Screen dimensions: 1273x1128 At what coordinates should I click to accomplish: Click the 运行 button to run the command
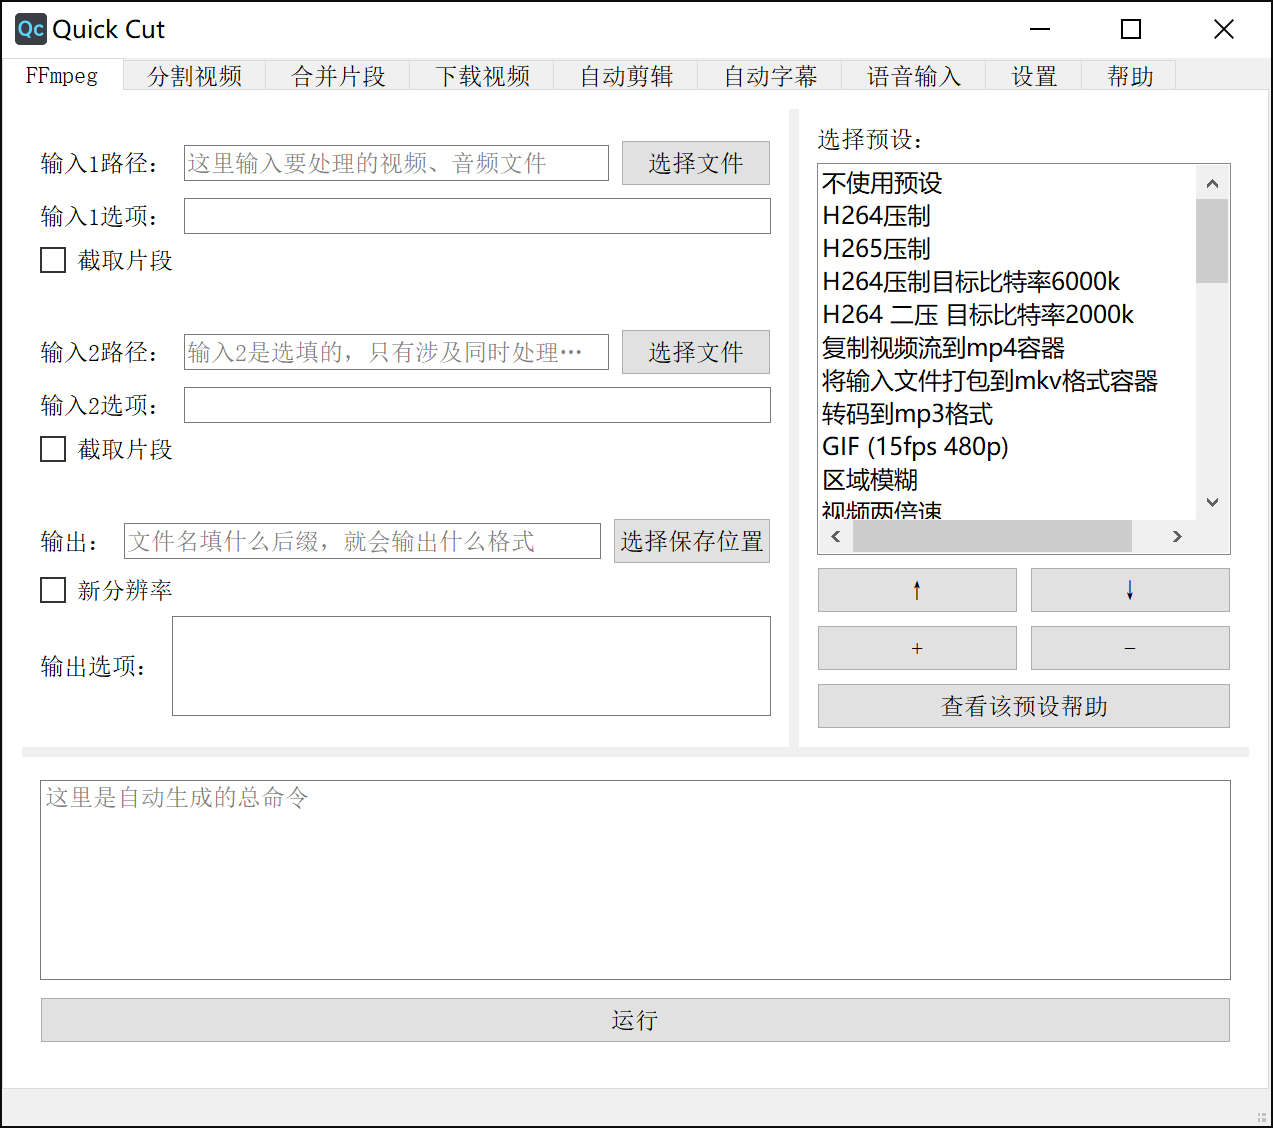[635, 1020]
